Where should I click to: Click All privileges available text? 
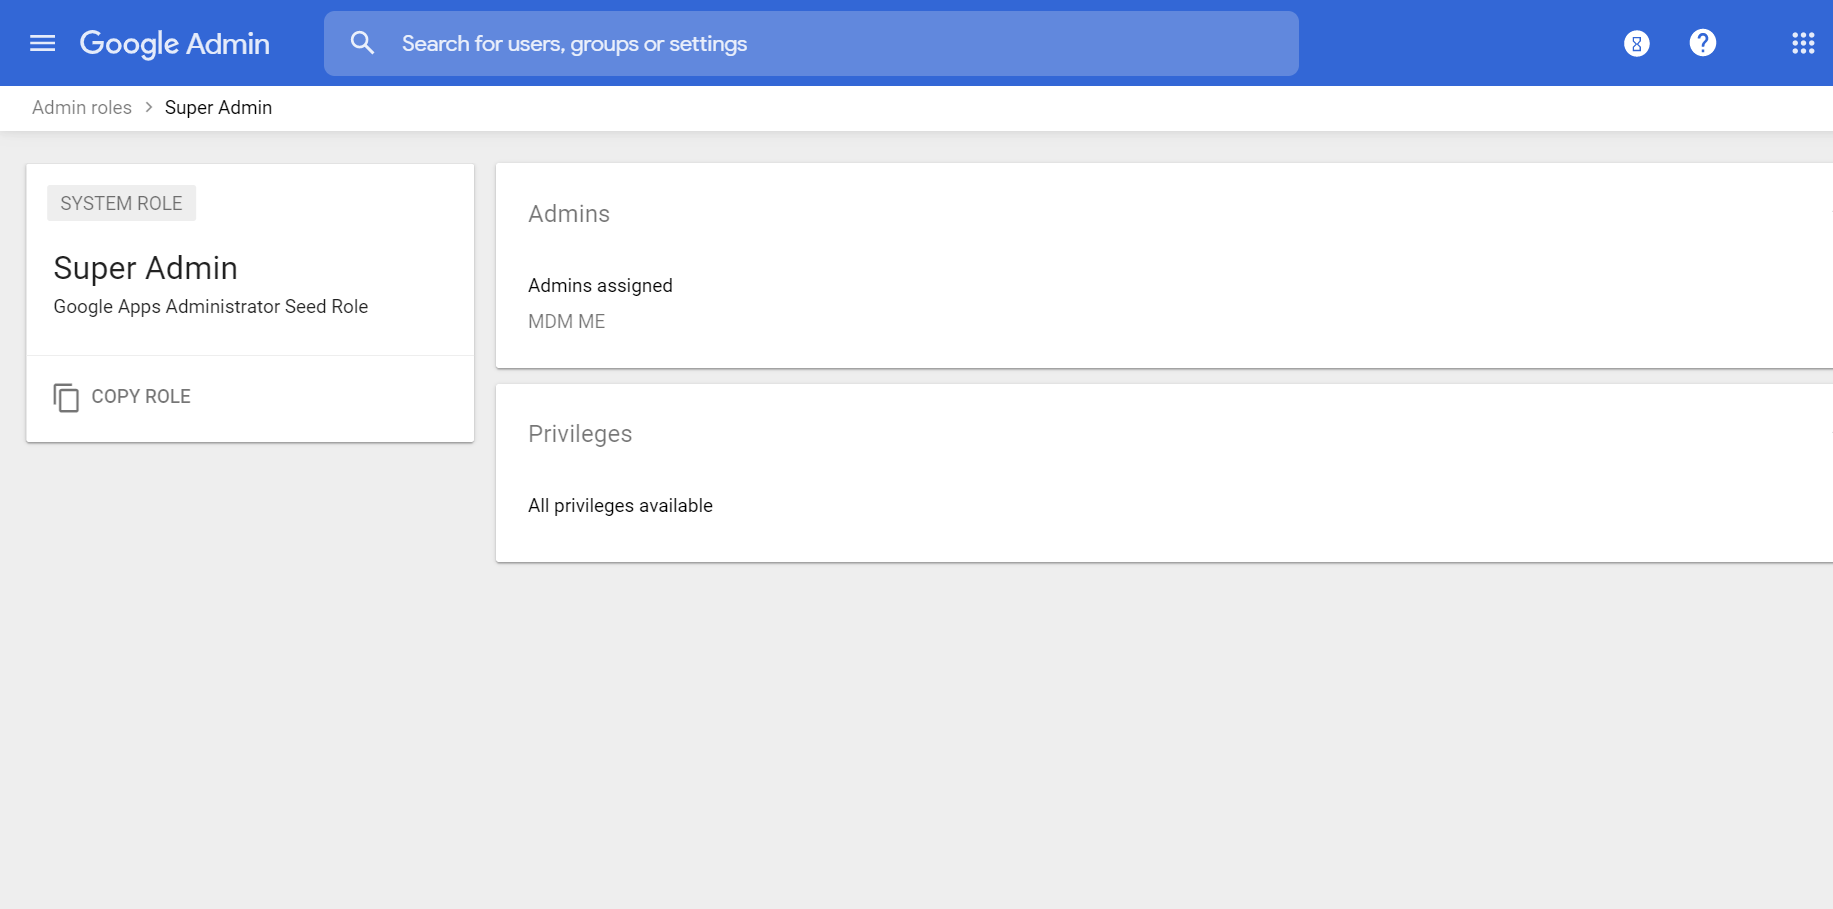point(620,506)
